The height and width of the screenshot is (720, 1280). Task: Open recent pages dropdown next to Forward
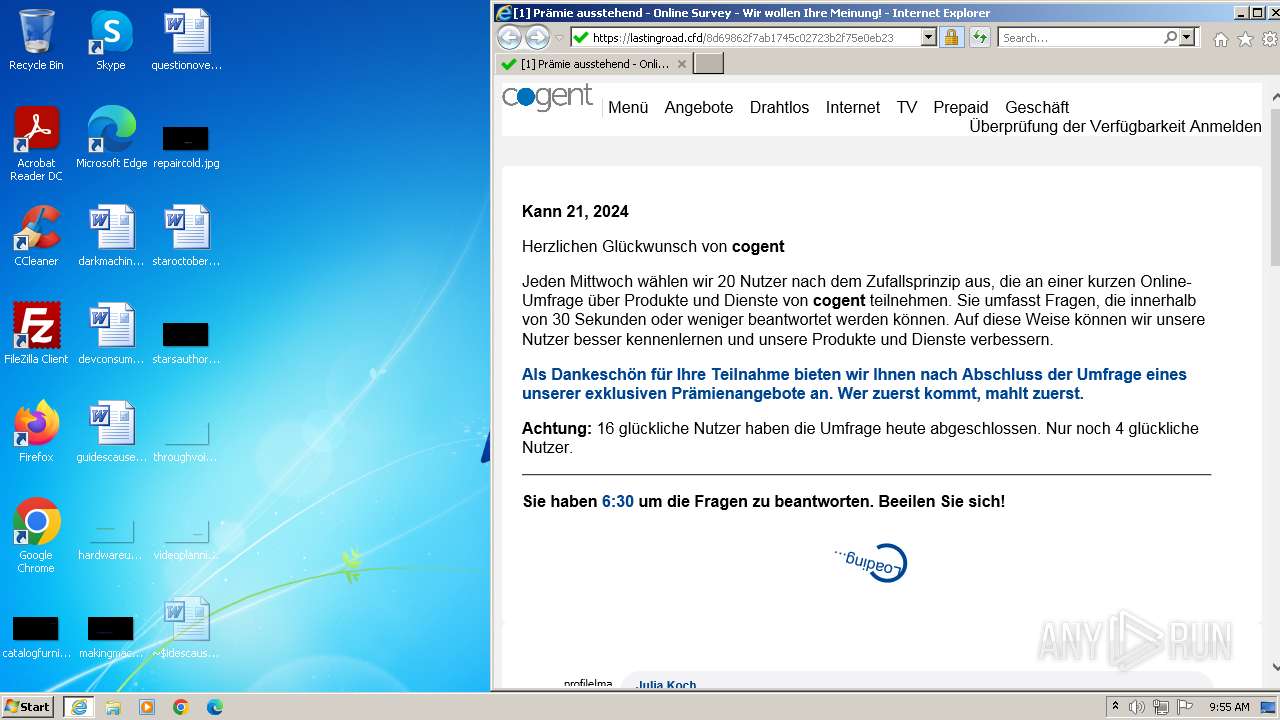pos(559,38)
